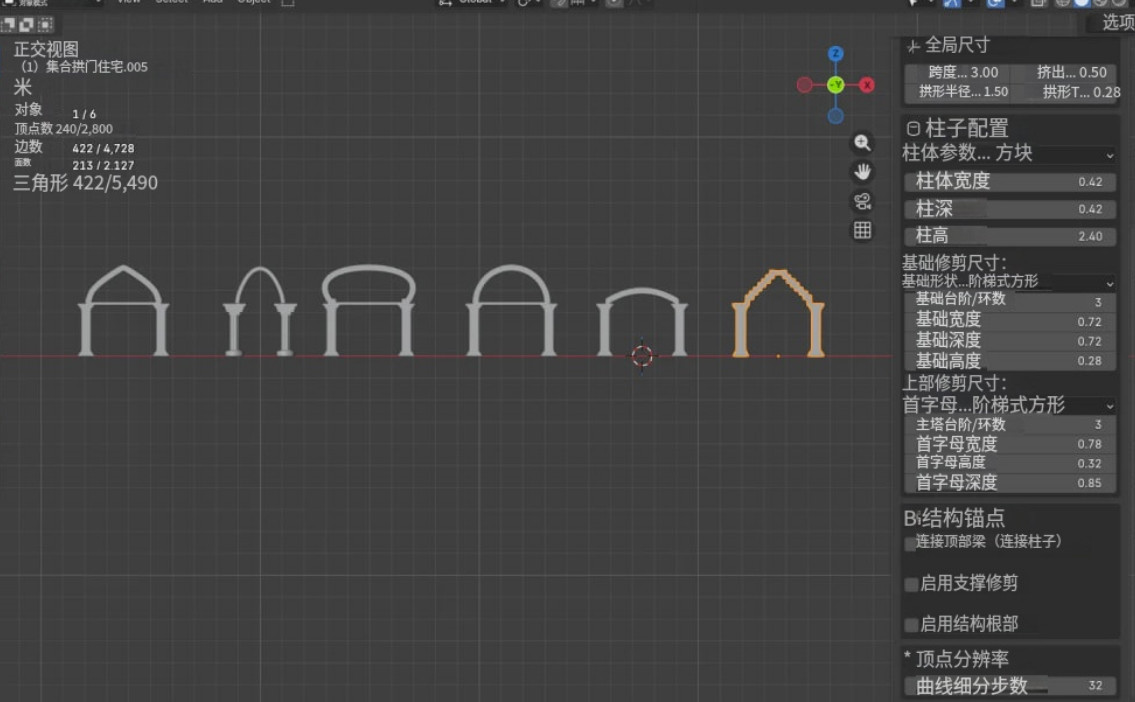Click the 柱体宽度 0.42 field
The height and width of the screenshot is (702, 1135).
click(1010, 182)
